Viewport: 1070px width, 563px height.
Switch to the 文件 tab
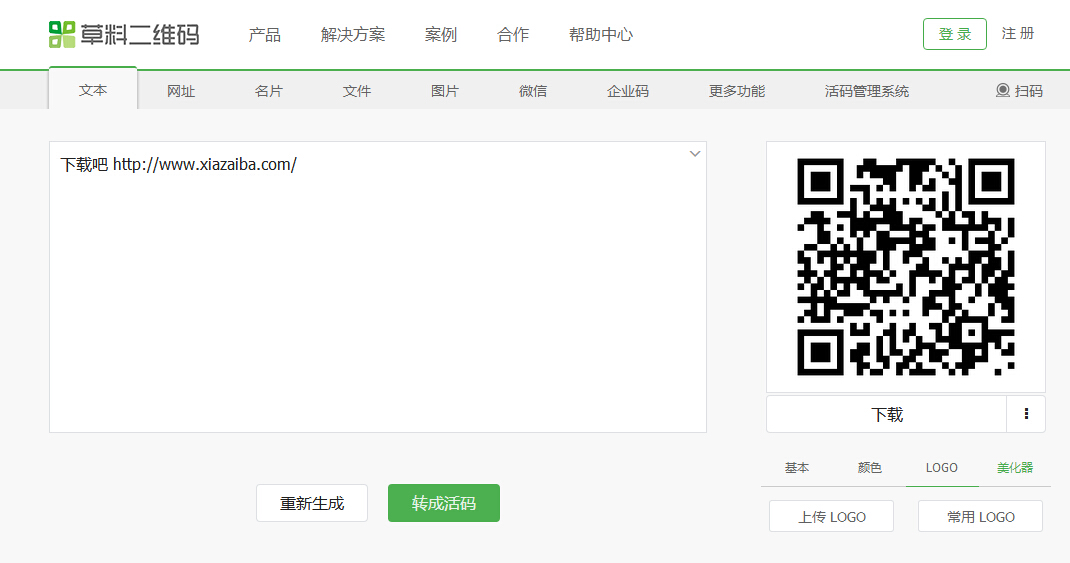[357, 91]
